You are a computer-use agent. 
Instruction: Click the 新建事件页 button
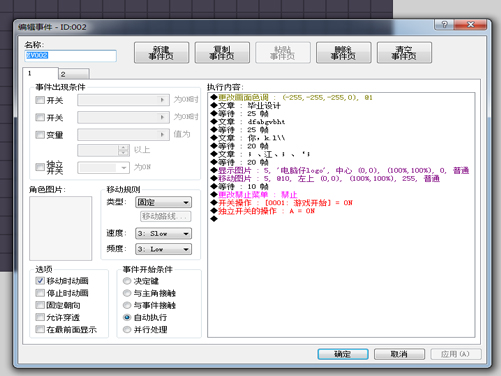pos(161,53)
